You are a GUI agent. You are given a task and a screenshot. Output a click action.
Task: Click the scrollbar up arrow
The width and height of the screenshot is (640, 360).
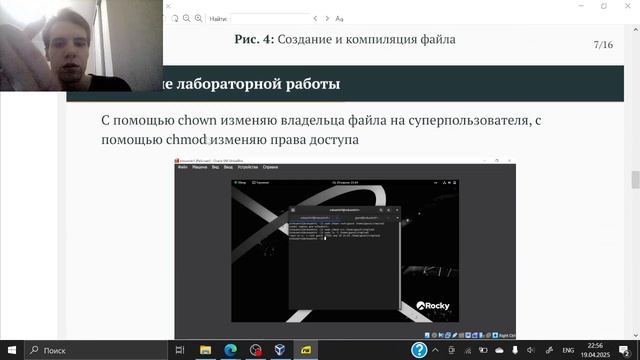tap(636, 30)
